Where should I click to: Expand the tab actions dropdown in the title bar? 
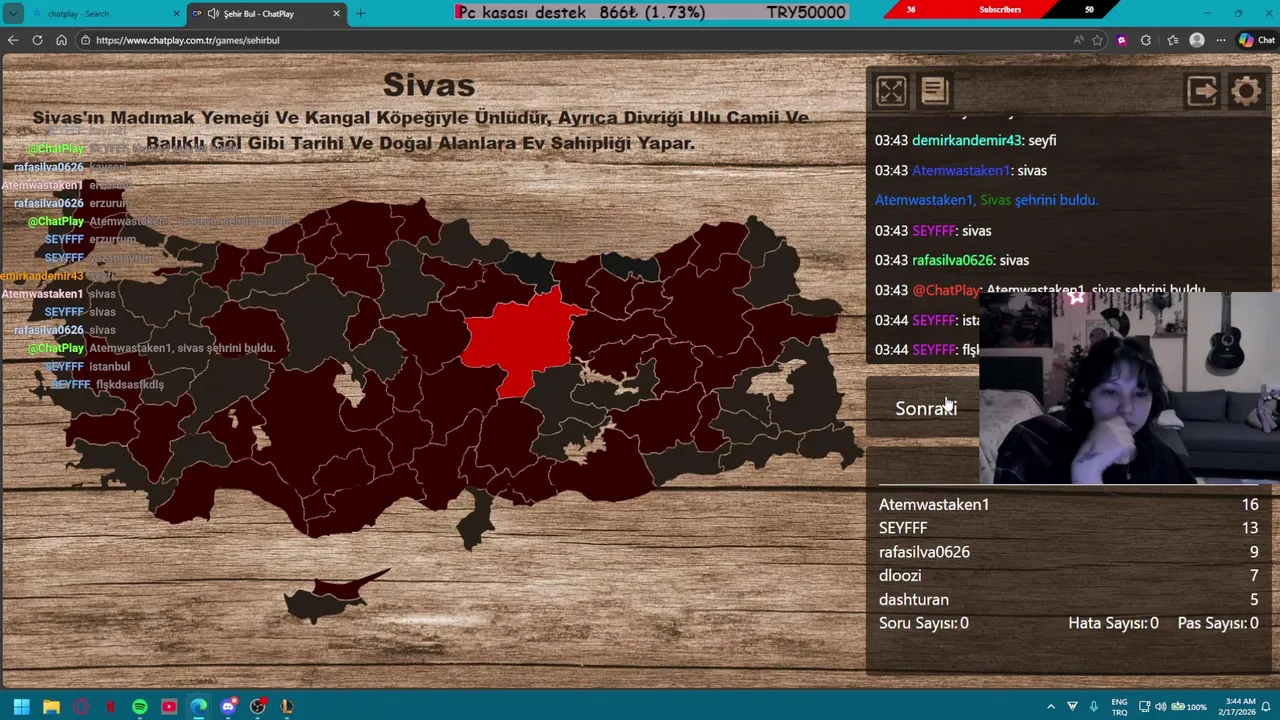pyautogui.click(x=13, y=13)
